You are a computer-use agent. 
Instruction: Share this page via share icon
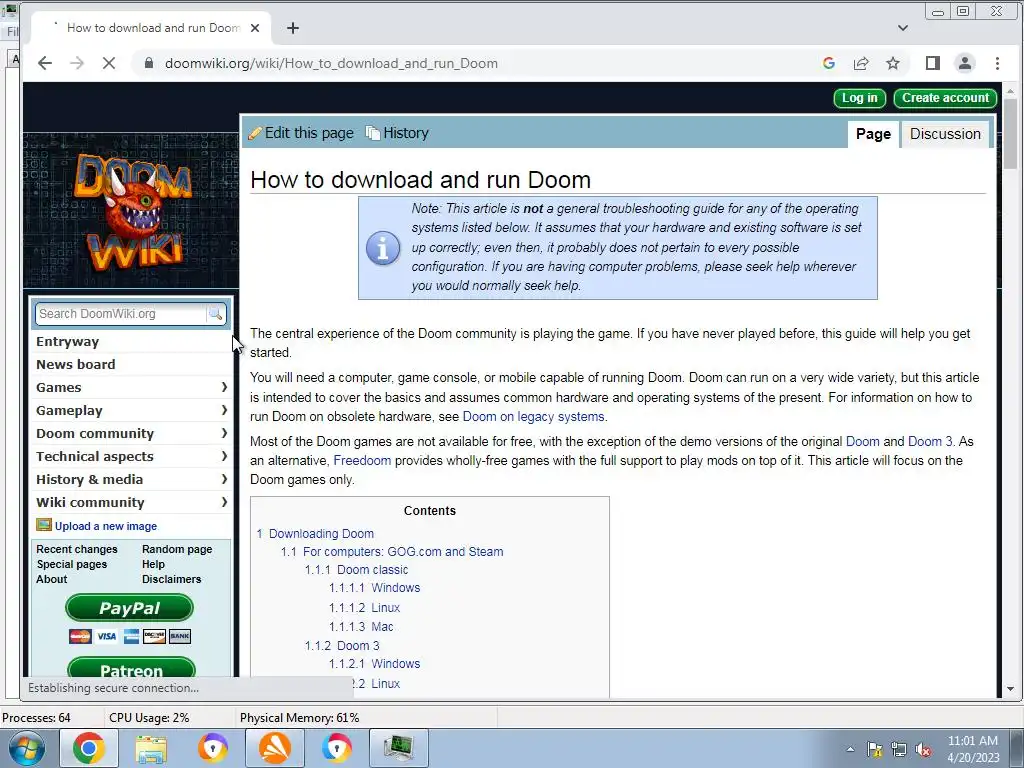pos(861,63)
